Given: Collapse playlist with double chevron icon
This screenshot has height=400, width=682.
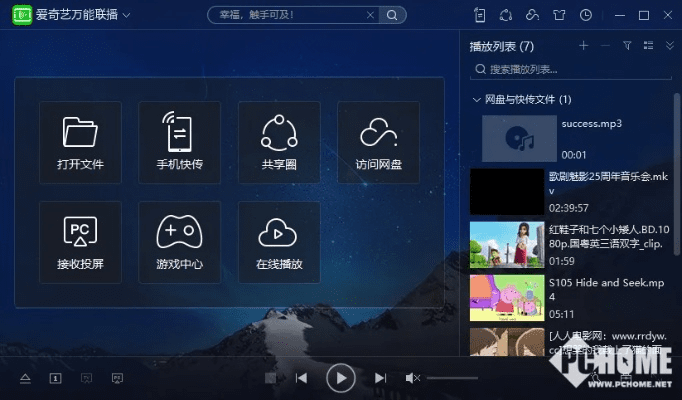Looking at the screenshot, I should [670, 45].
